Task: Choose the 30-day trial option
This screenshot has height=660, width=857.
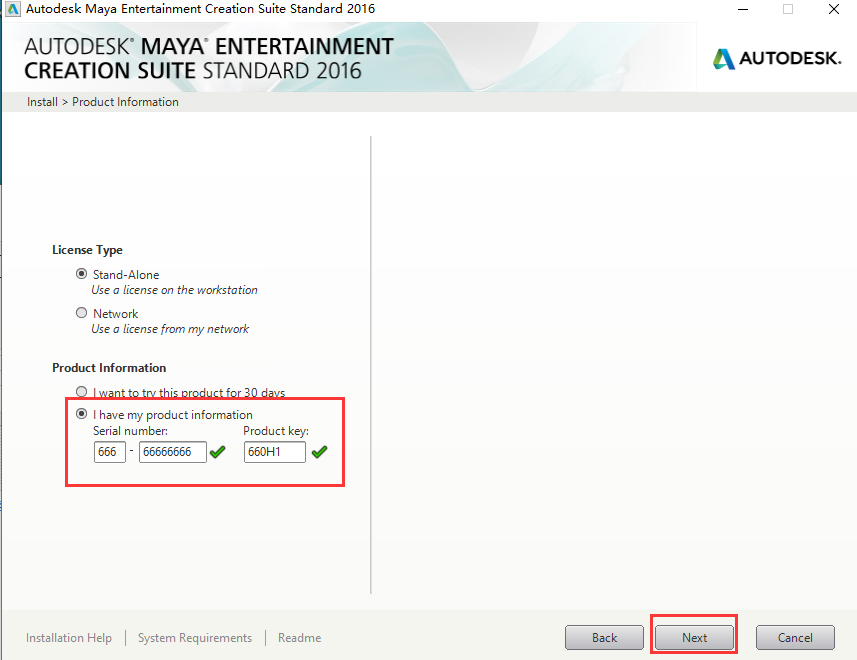Action: [81, 392]
